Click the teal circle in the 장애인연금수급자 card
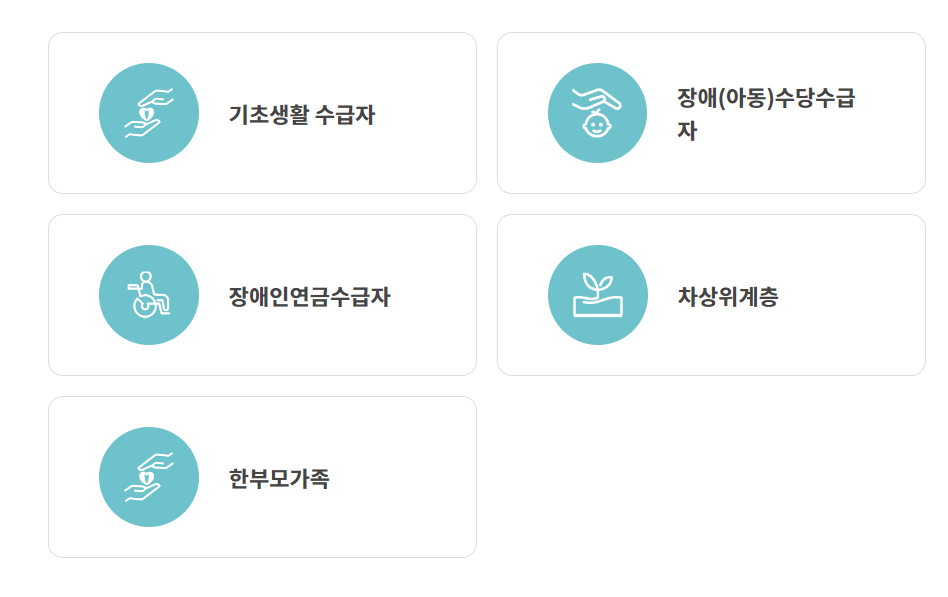This screenshot has width=948, height=597. coord(149,295)
